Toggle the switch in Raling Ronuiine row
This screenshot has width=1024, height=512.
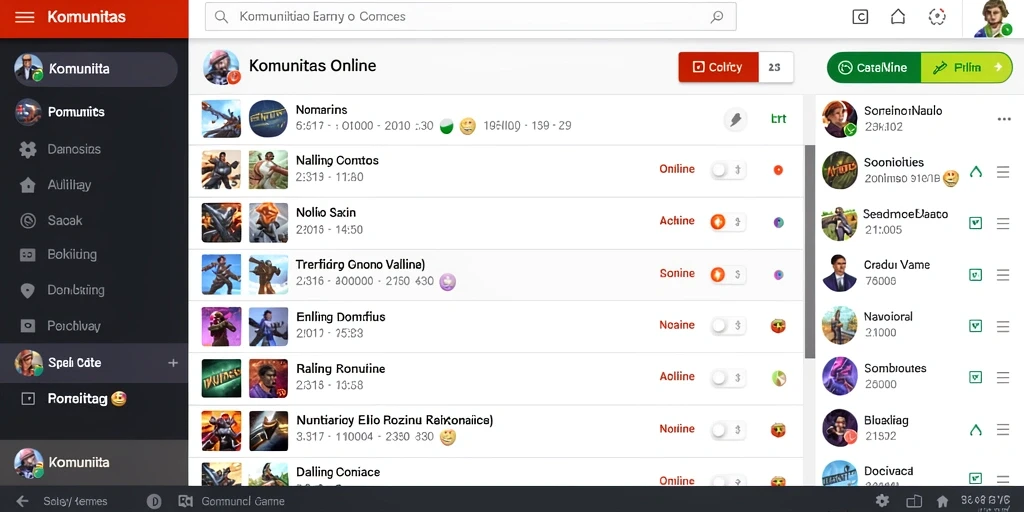[x=728, y=377]
